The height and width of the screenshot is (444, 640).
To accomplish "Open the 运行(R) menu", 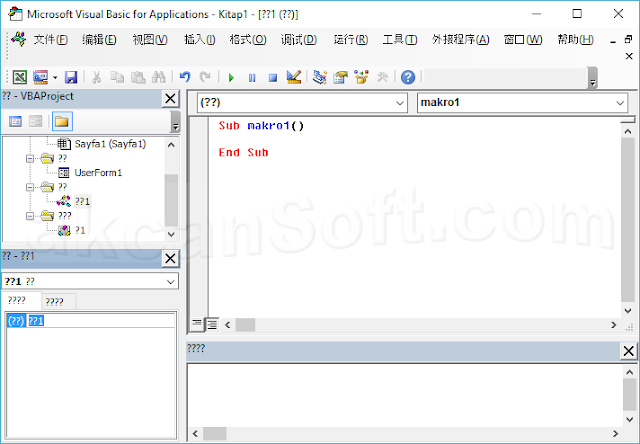I will pyautogui.click(x=351, y=40).
